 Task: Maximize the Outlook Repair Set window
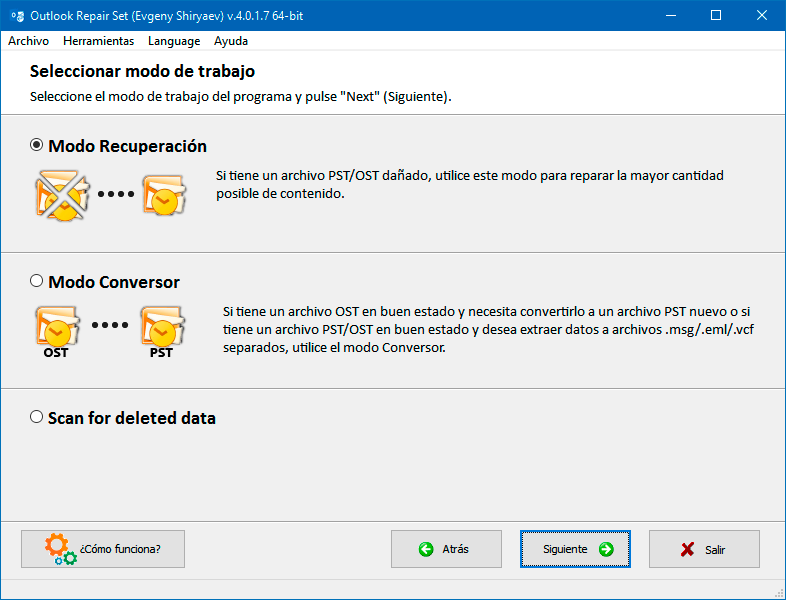point(716,16)
